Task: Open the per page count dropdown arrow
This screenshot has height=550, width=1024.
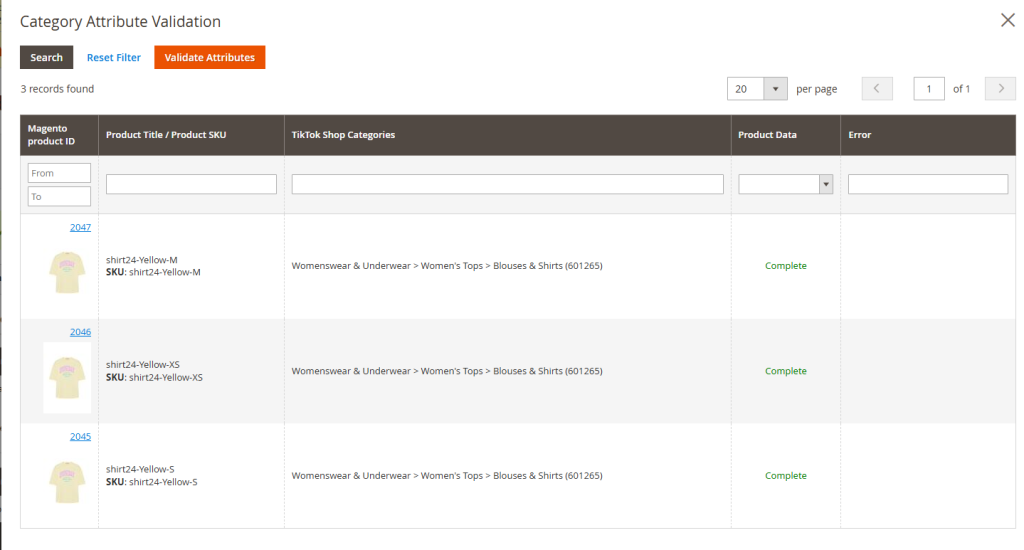Action: tap(776, 89)
